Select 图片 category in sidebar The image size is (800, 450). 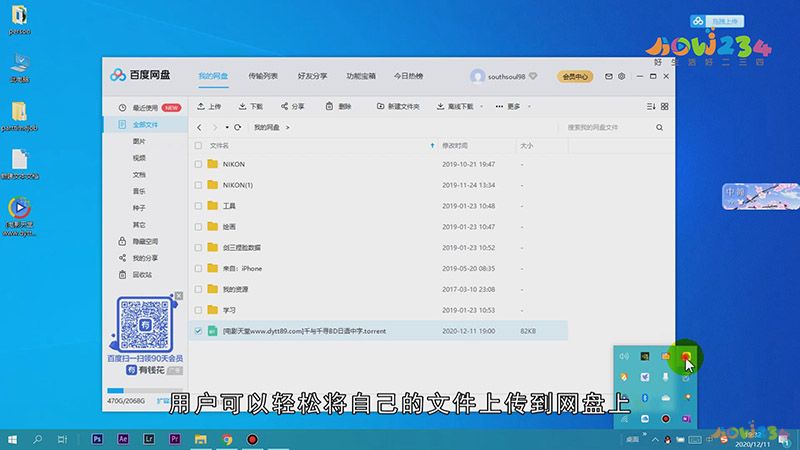[139, 141]
